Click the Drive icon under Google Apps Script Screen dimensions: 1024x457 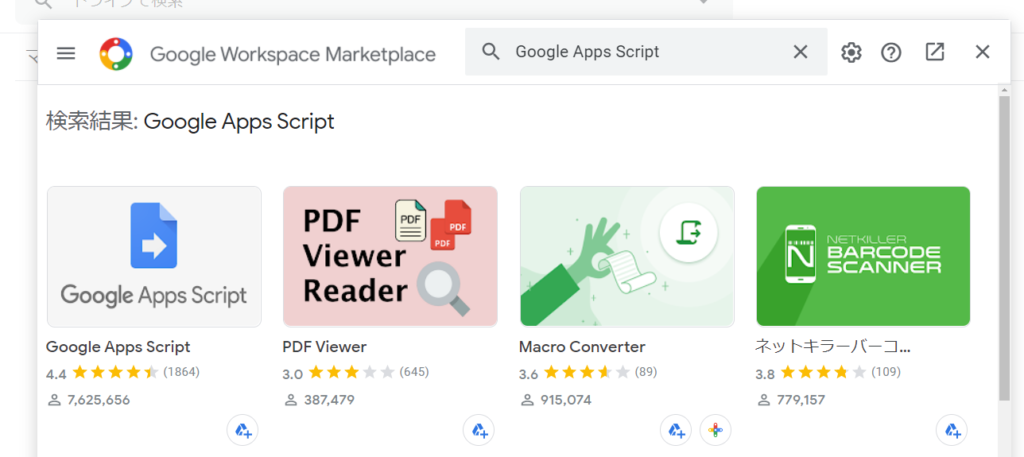(x=242, y=431)
